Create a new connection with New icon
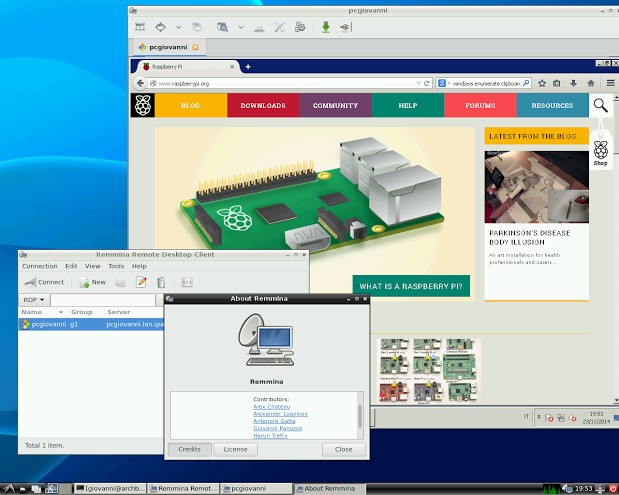 point(92,282)
